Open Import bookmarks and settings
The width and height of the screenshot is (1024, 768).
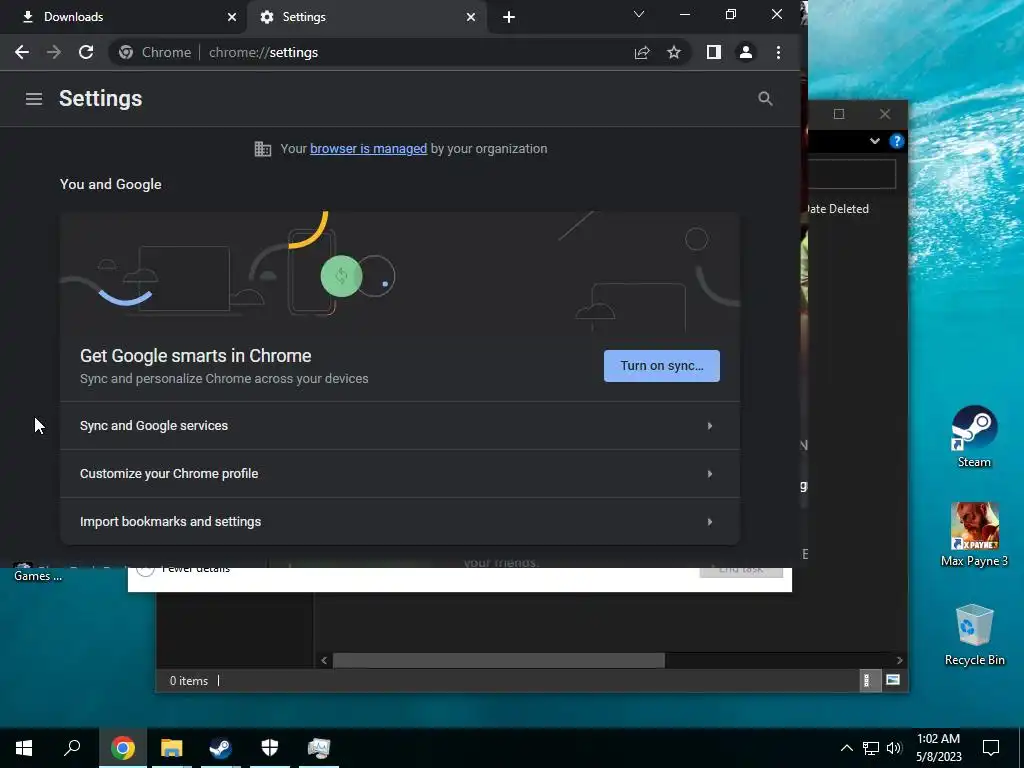coord(400,521)
